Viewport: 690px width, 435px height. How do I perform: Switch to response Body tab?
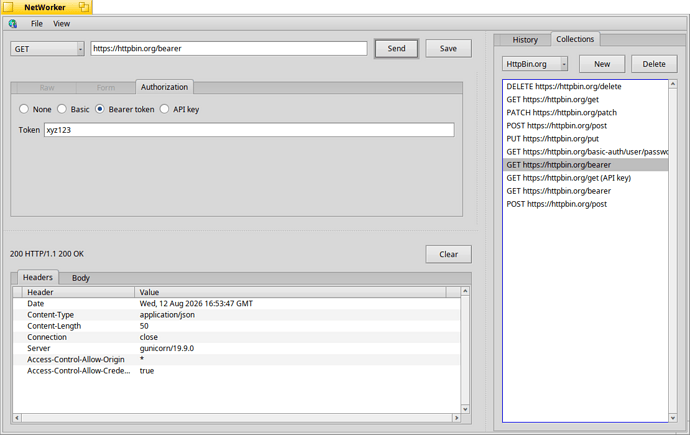(x=81, y=278)
